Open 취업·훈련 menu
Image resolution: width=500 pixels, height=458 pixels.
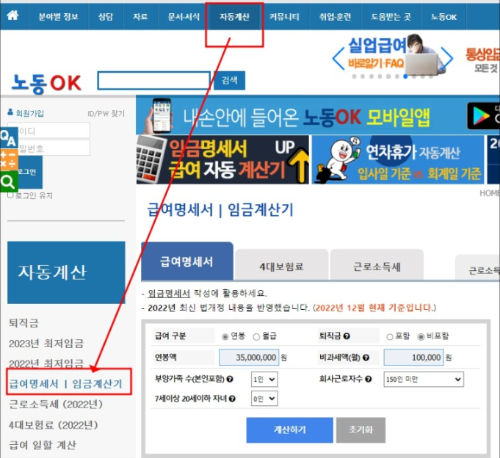335,17
